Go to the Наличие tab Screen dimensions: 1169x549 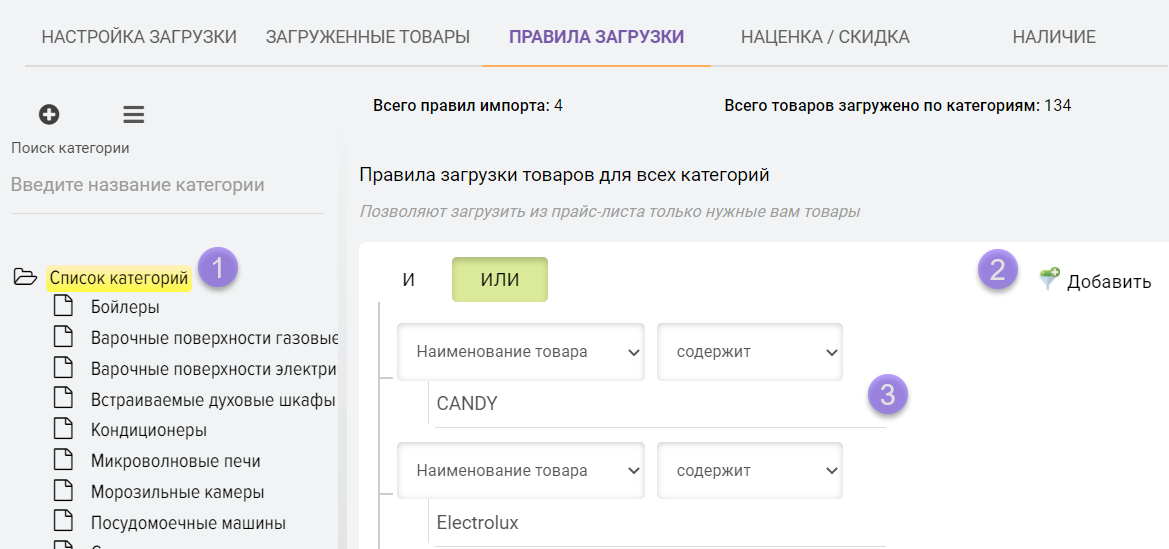pos(1054,37)
